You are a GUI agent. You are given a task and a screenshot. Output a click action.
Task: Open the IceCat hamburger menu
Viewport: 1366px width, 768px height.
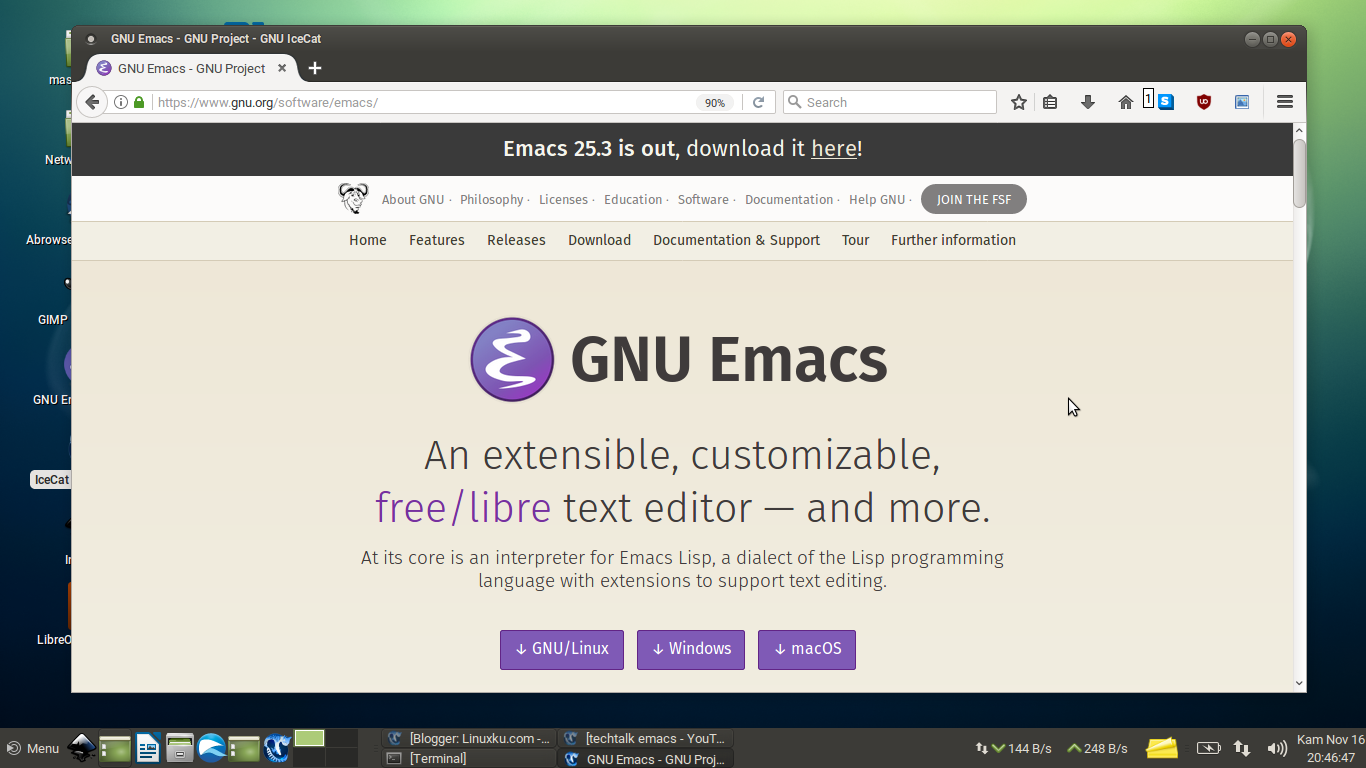(1285, 102)
